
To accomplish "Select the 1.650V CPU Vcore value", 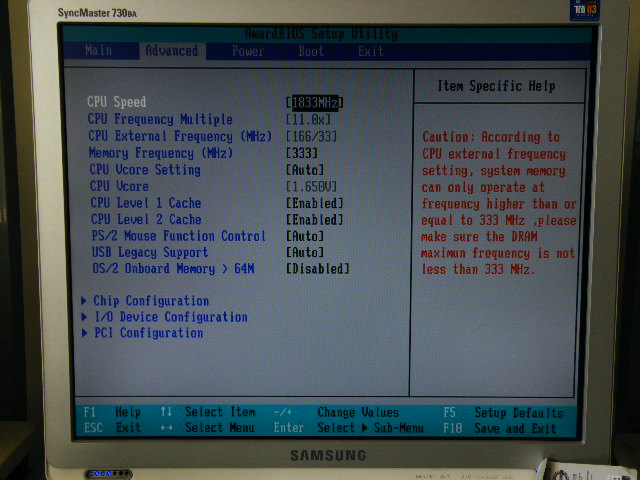I will 311,187.
